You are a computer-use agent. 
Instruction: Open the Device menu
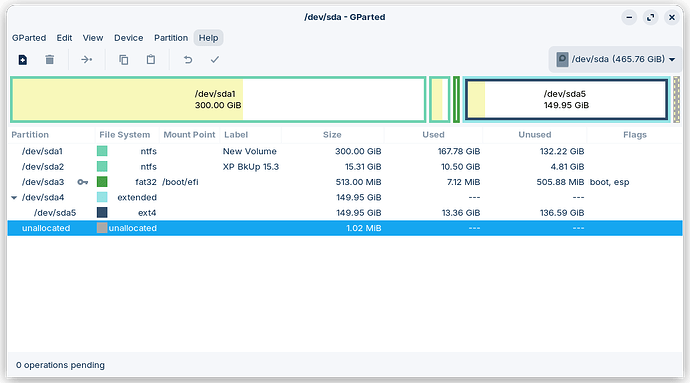click(x=128, y=38)
